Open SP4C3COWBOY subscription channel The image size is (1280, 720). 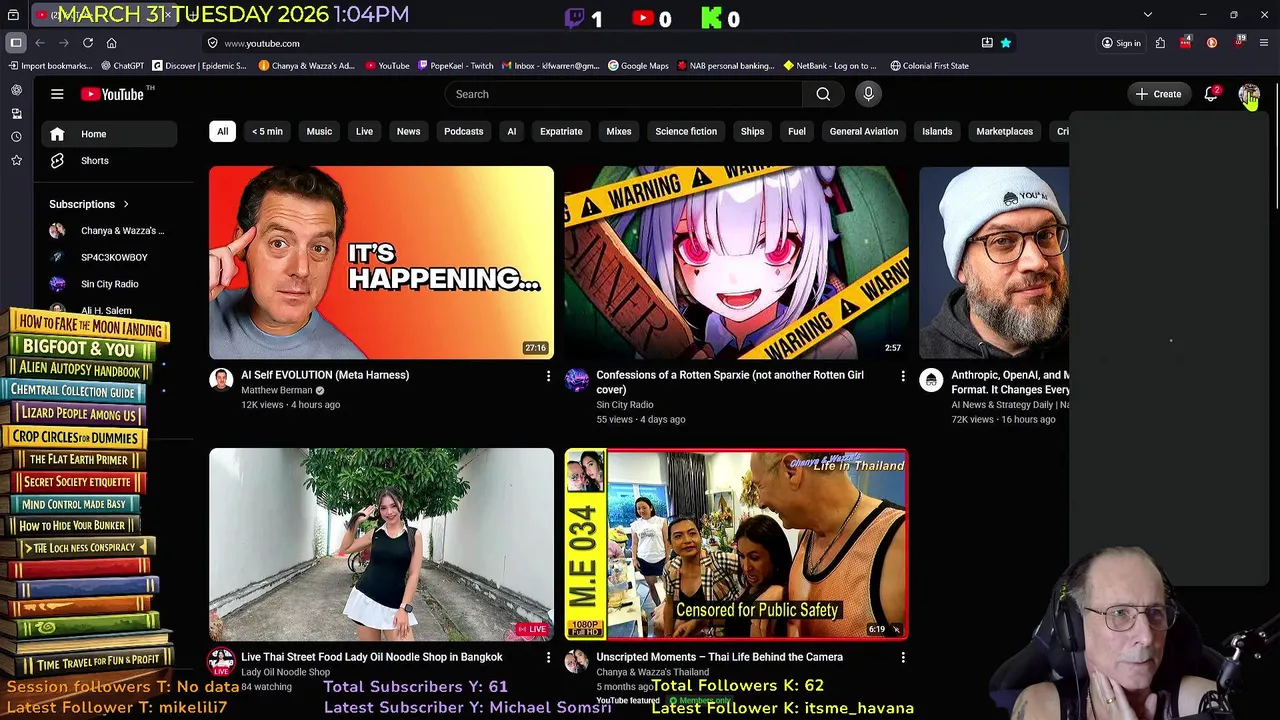tap(109, 257)
